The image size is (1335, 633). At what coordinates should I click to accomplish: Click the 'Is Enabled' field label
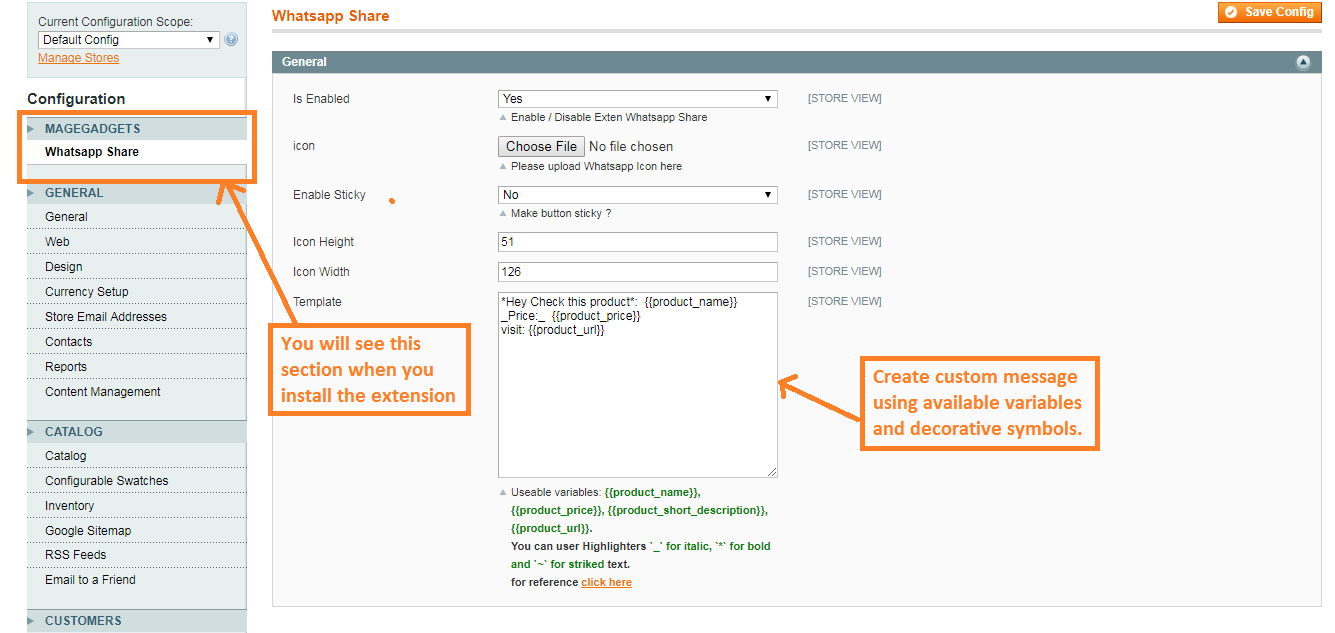pos(321,99)
